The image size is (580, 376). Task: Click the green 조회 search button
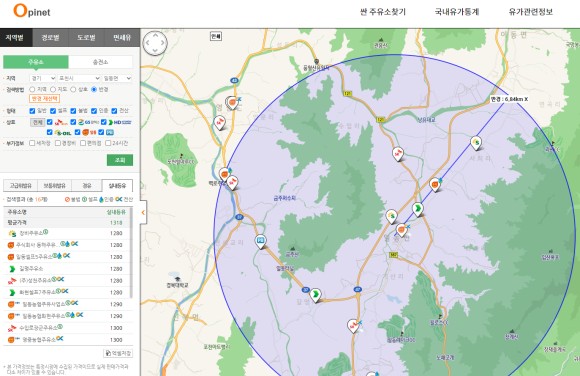(120, 160)
